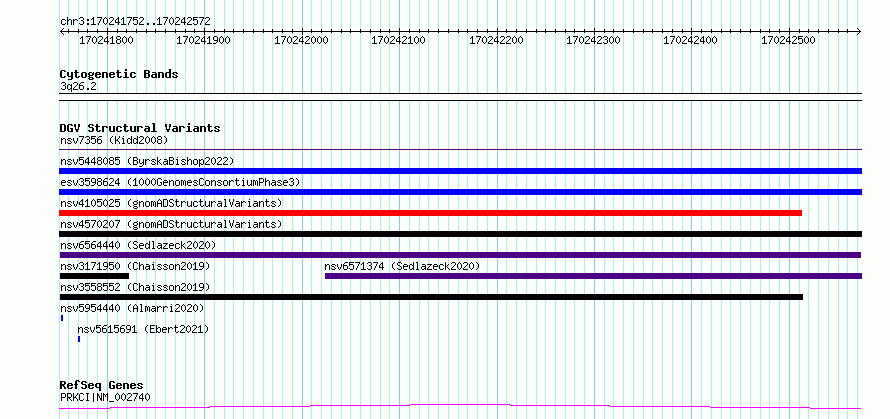Click ruler position 170241800
The width and height of the screenshot is (890, 419).
click(x=106, y=40)
